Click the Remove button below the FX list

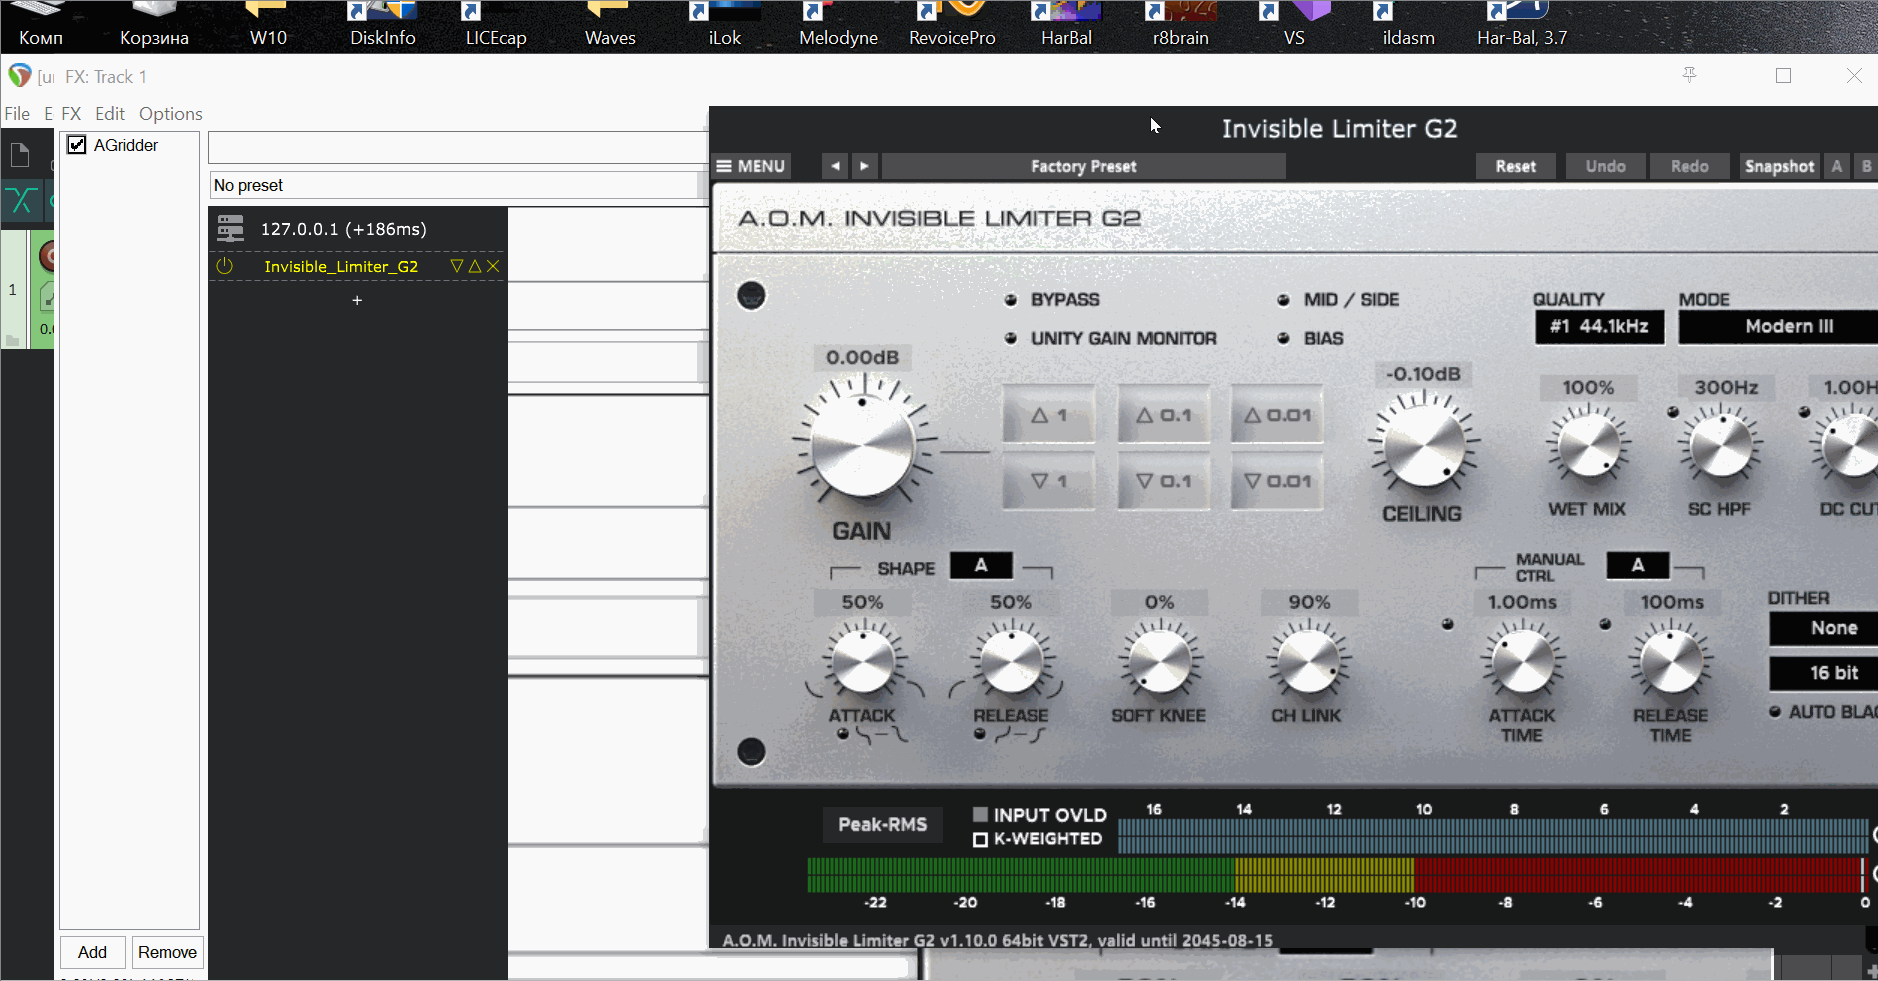click(x=168, y=952)
